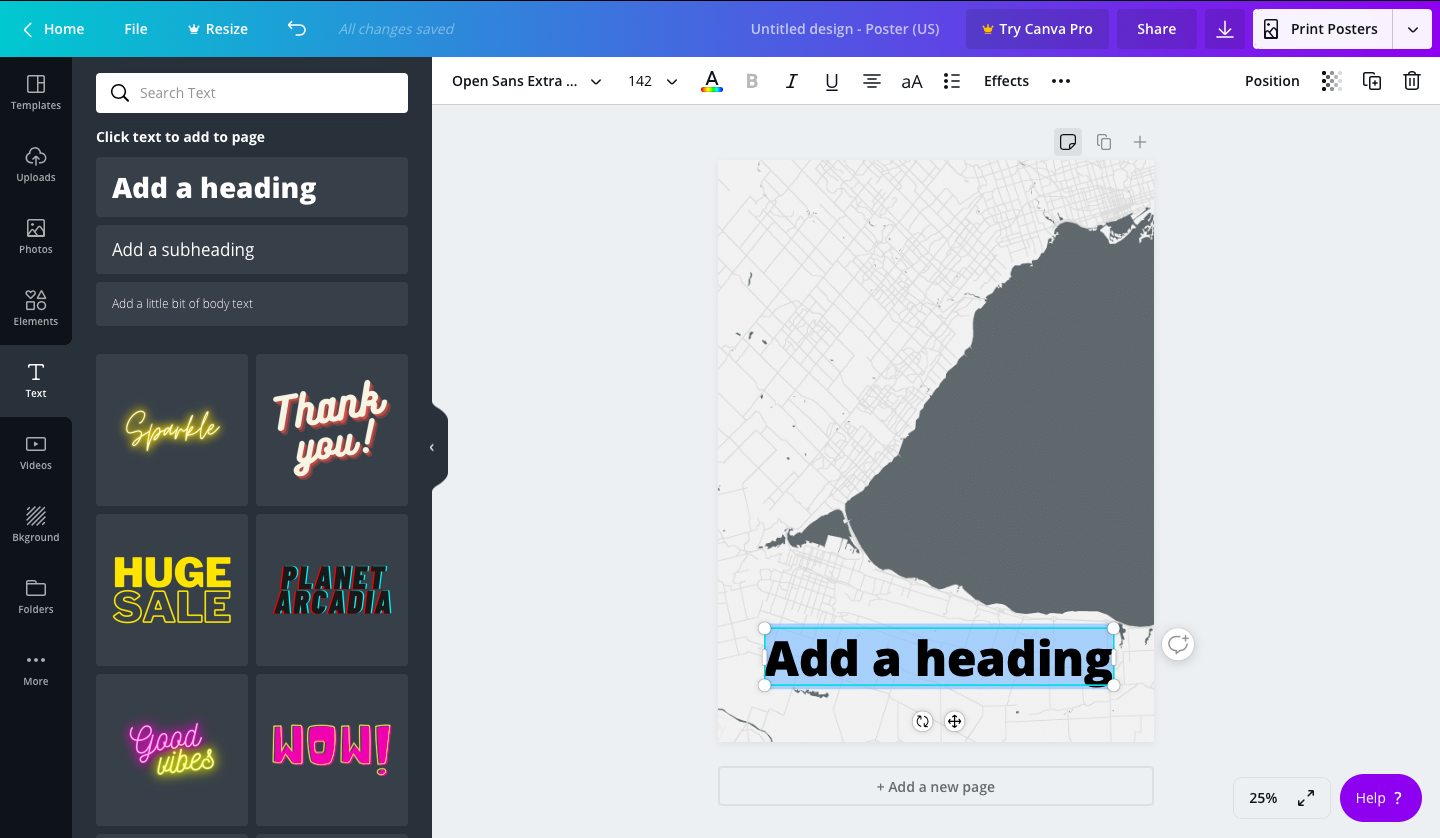Add a heading text to page

pos(252,187)
